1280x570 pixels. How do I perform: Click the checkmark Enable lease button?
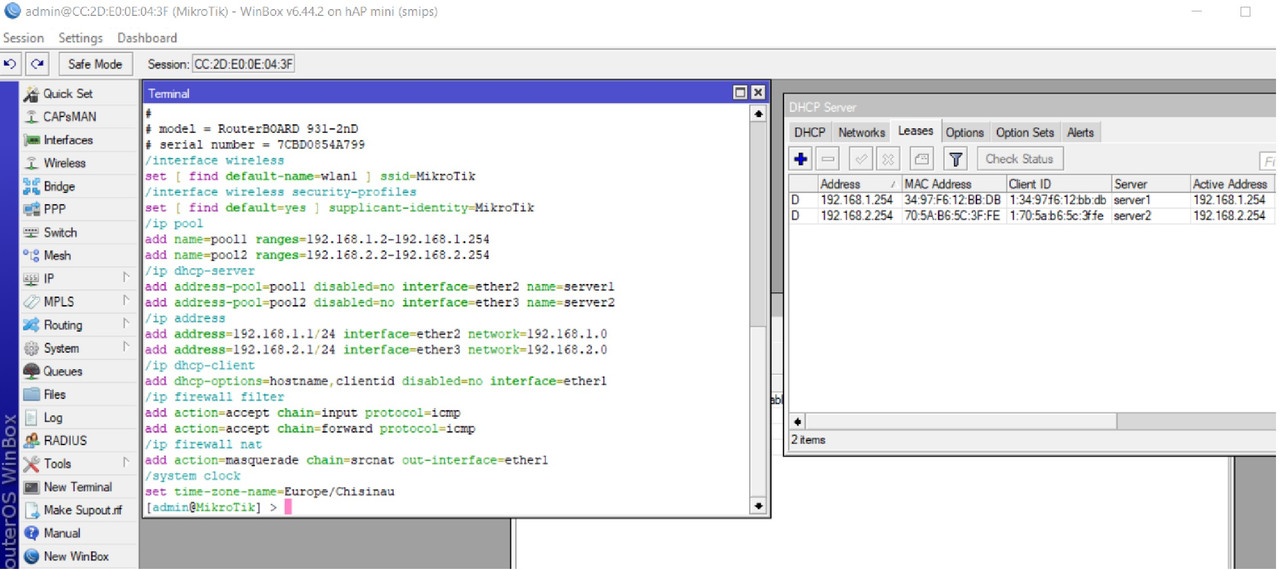point(860,159)
